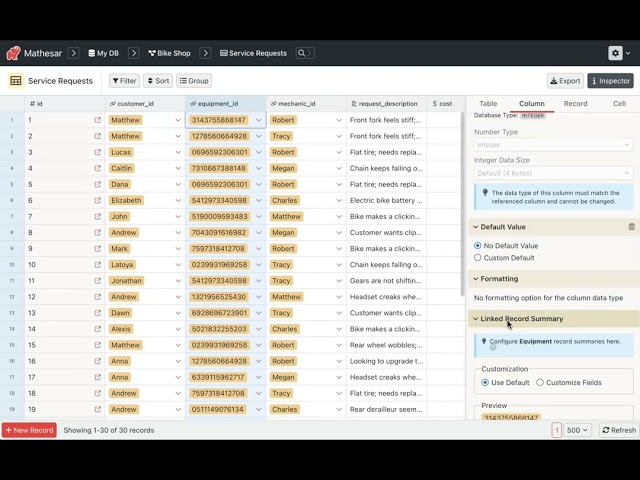Go to My DB breadcrumb
The height and width of the screenshot is (480, 640).
click(104, 53)
